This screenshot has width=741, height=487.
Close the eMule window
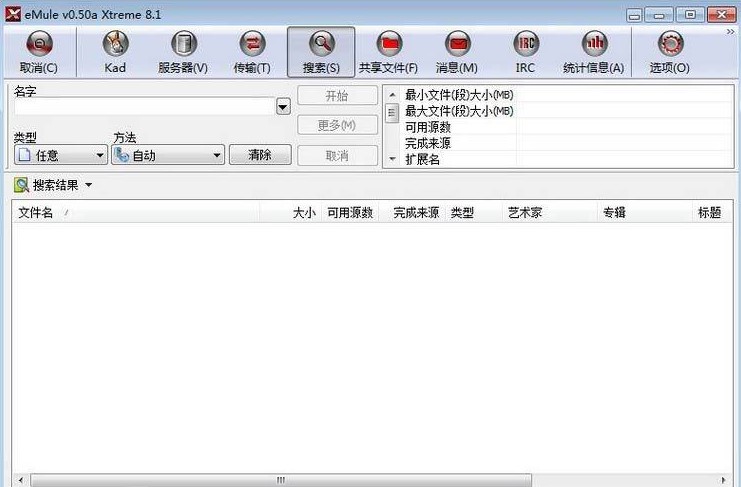(722, 15)
